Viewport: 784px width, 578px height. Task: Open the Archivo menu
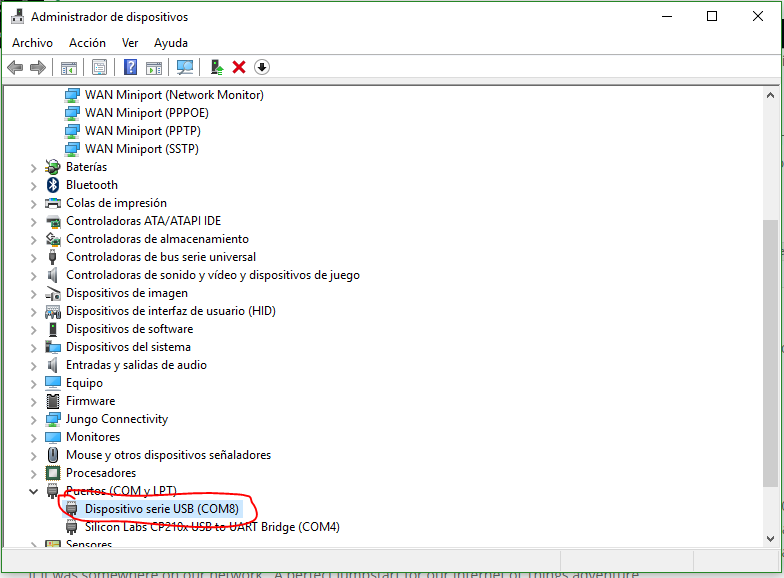click(x=32, y=43)
